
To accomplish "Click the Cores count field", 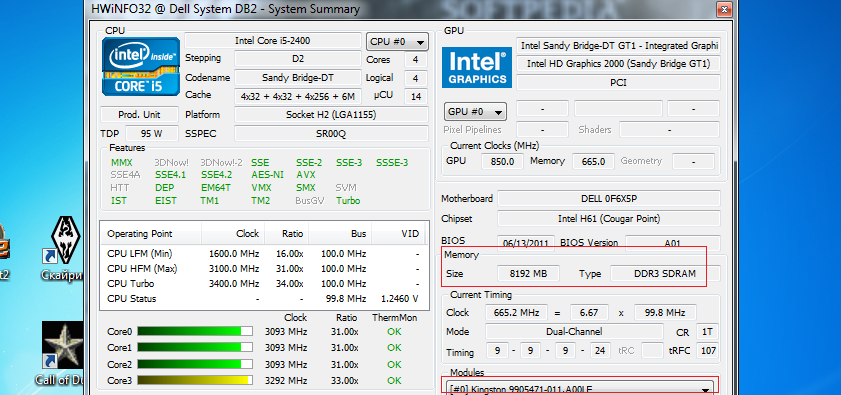I will pos(416,60).
